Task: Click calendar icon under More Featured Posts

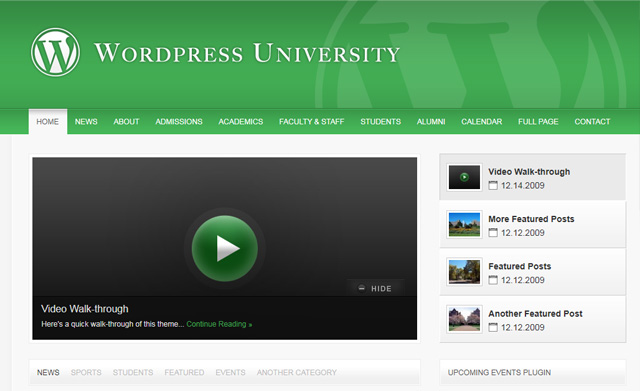Action: point(493,233)
